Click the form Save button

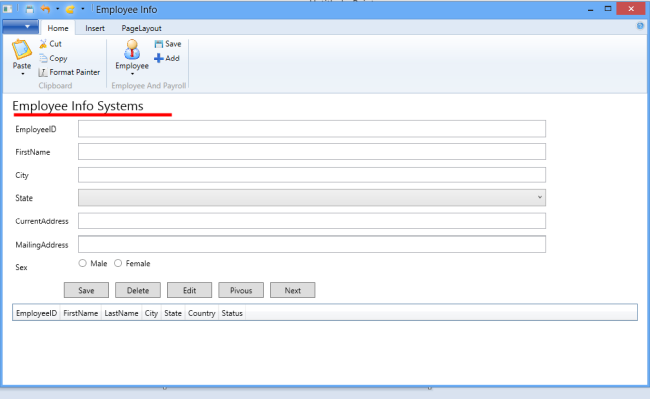(x=86, y=290)
